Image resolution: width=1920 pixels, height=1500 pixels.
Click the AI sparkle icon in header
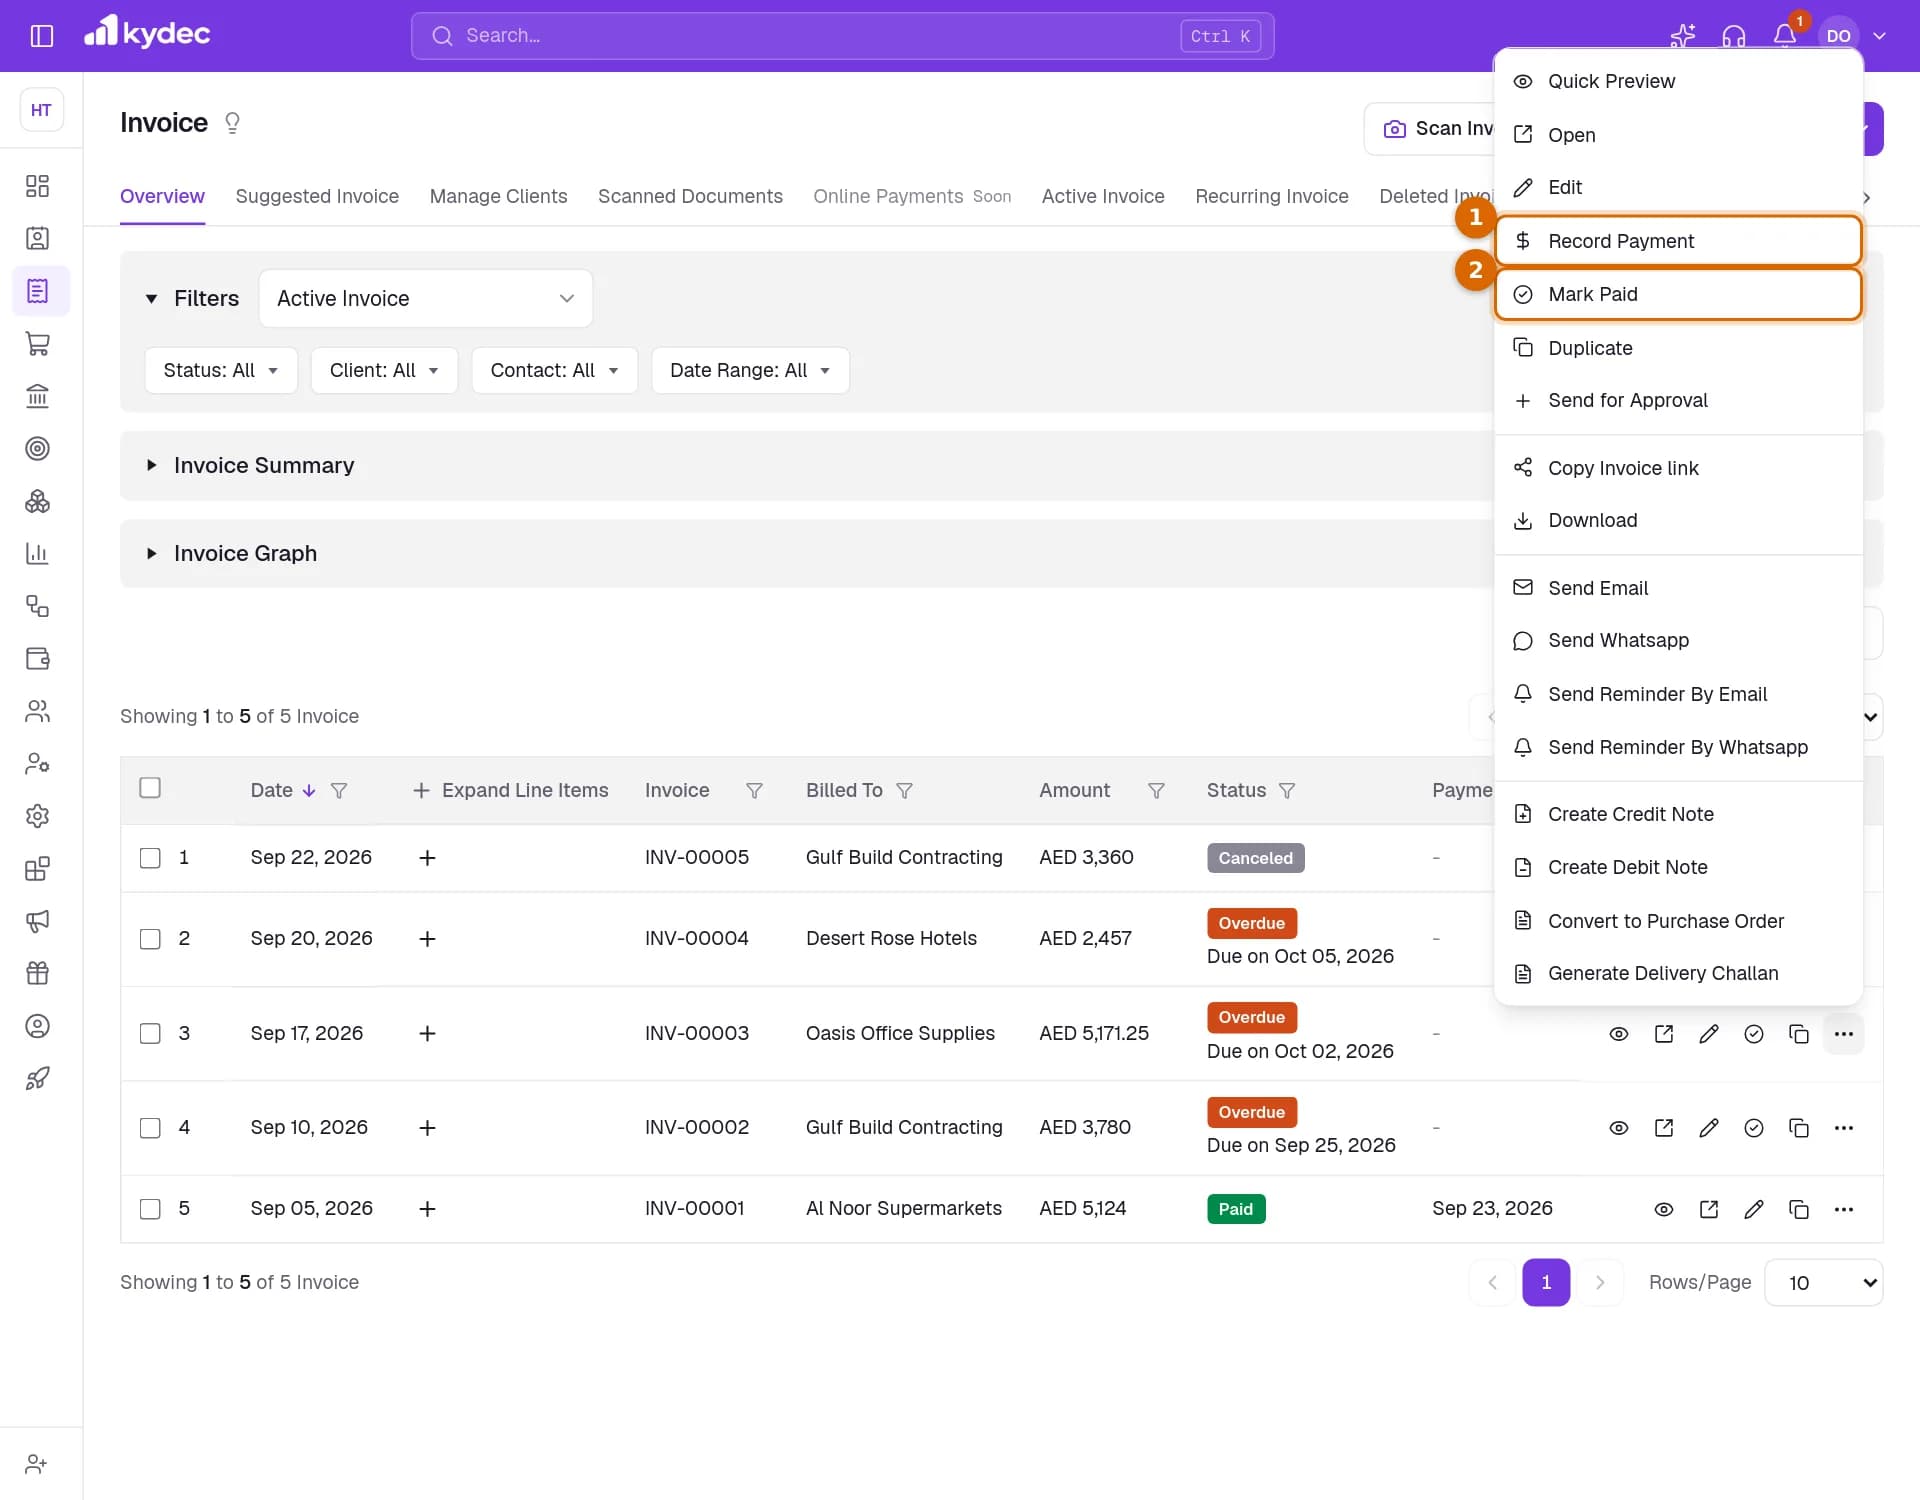(1682, 36)
